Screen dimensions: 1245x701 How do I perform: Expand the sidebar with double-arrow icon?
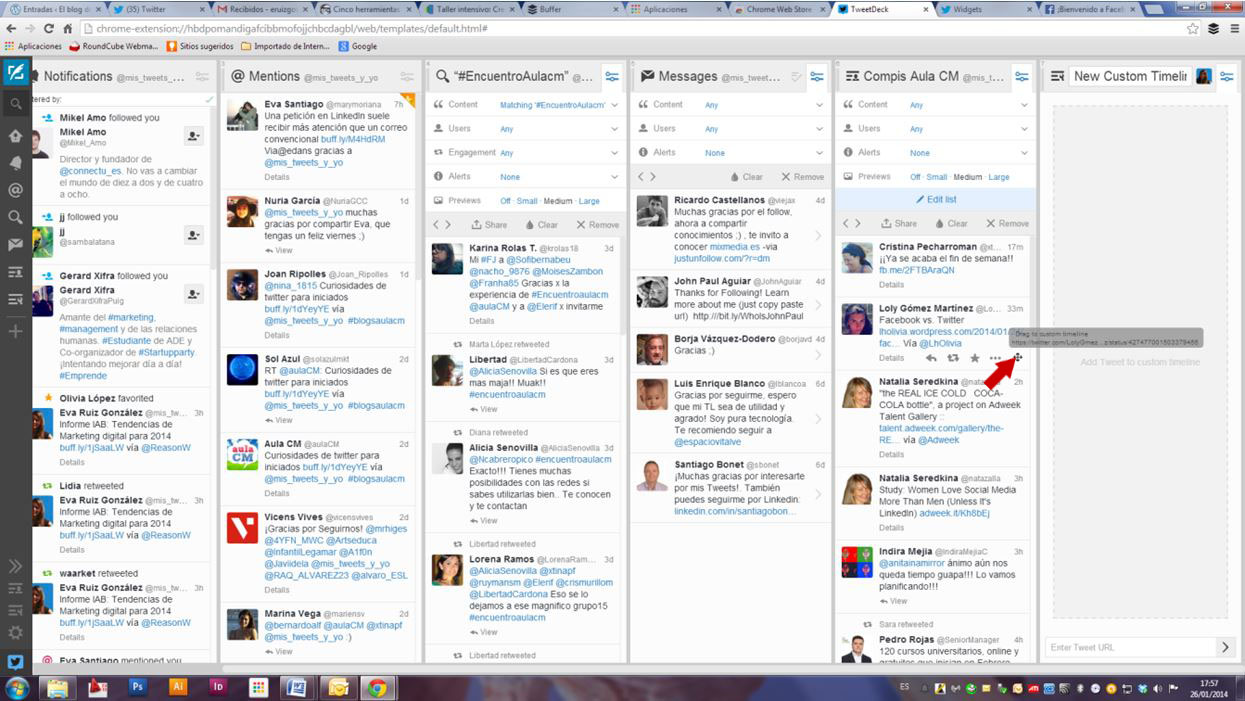pos(15,566)
